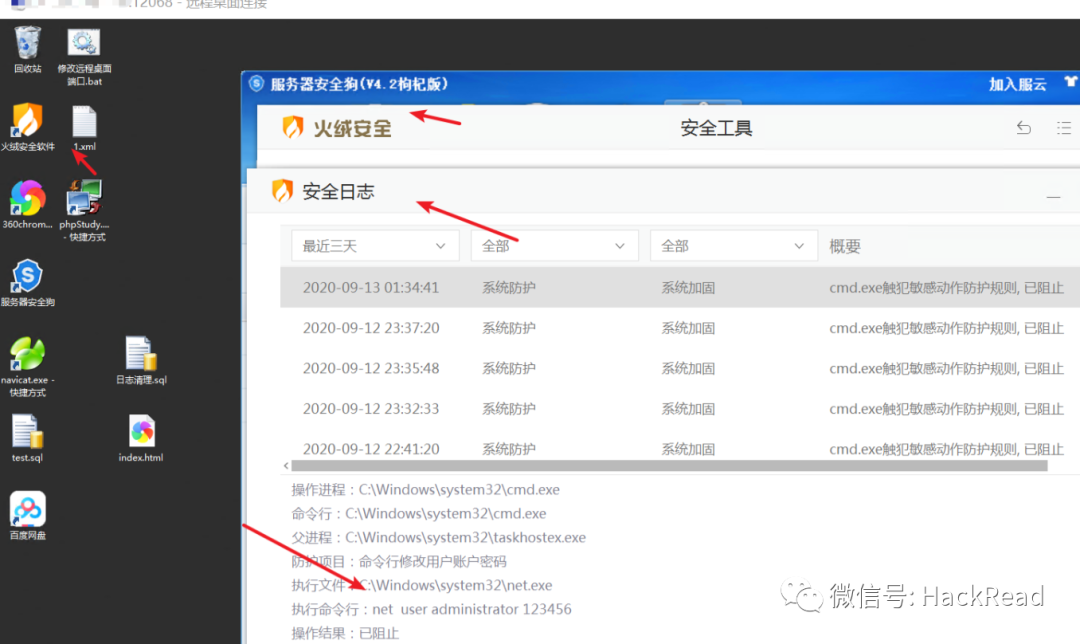Viewport: 1080px width, 644px height.
Task: Open the first 全部 category dropdown
Action: point(554,246)
